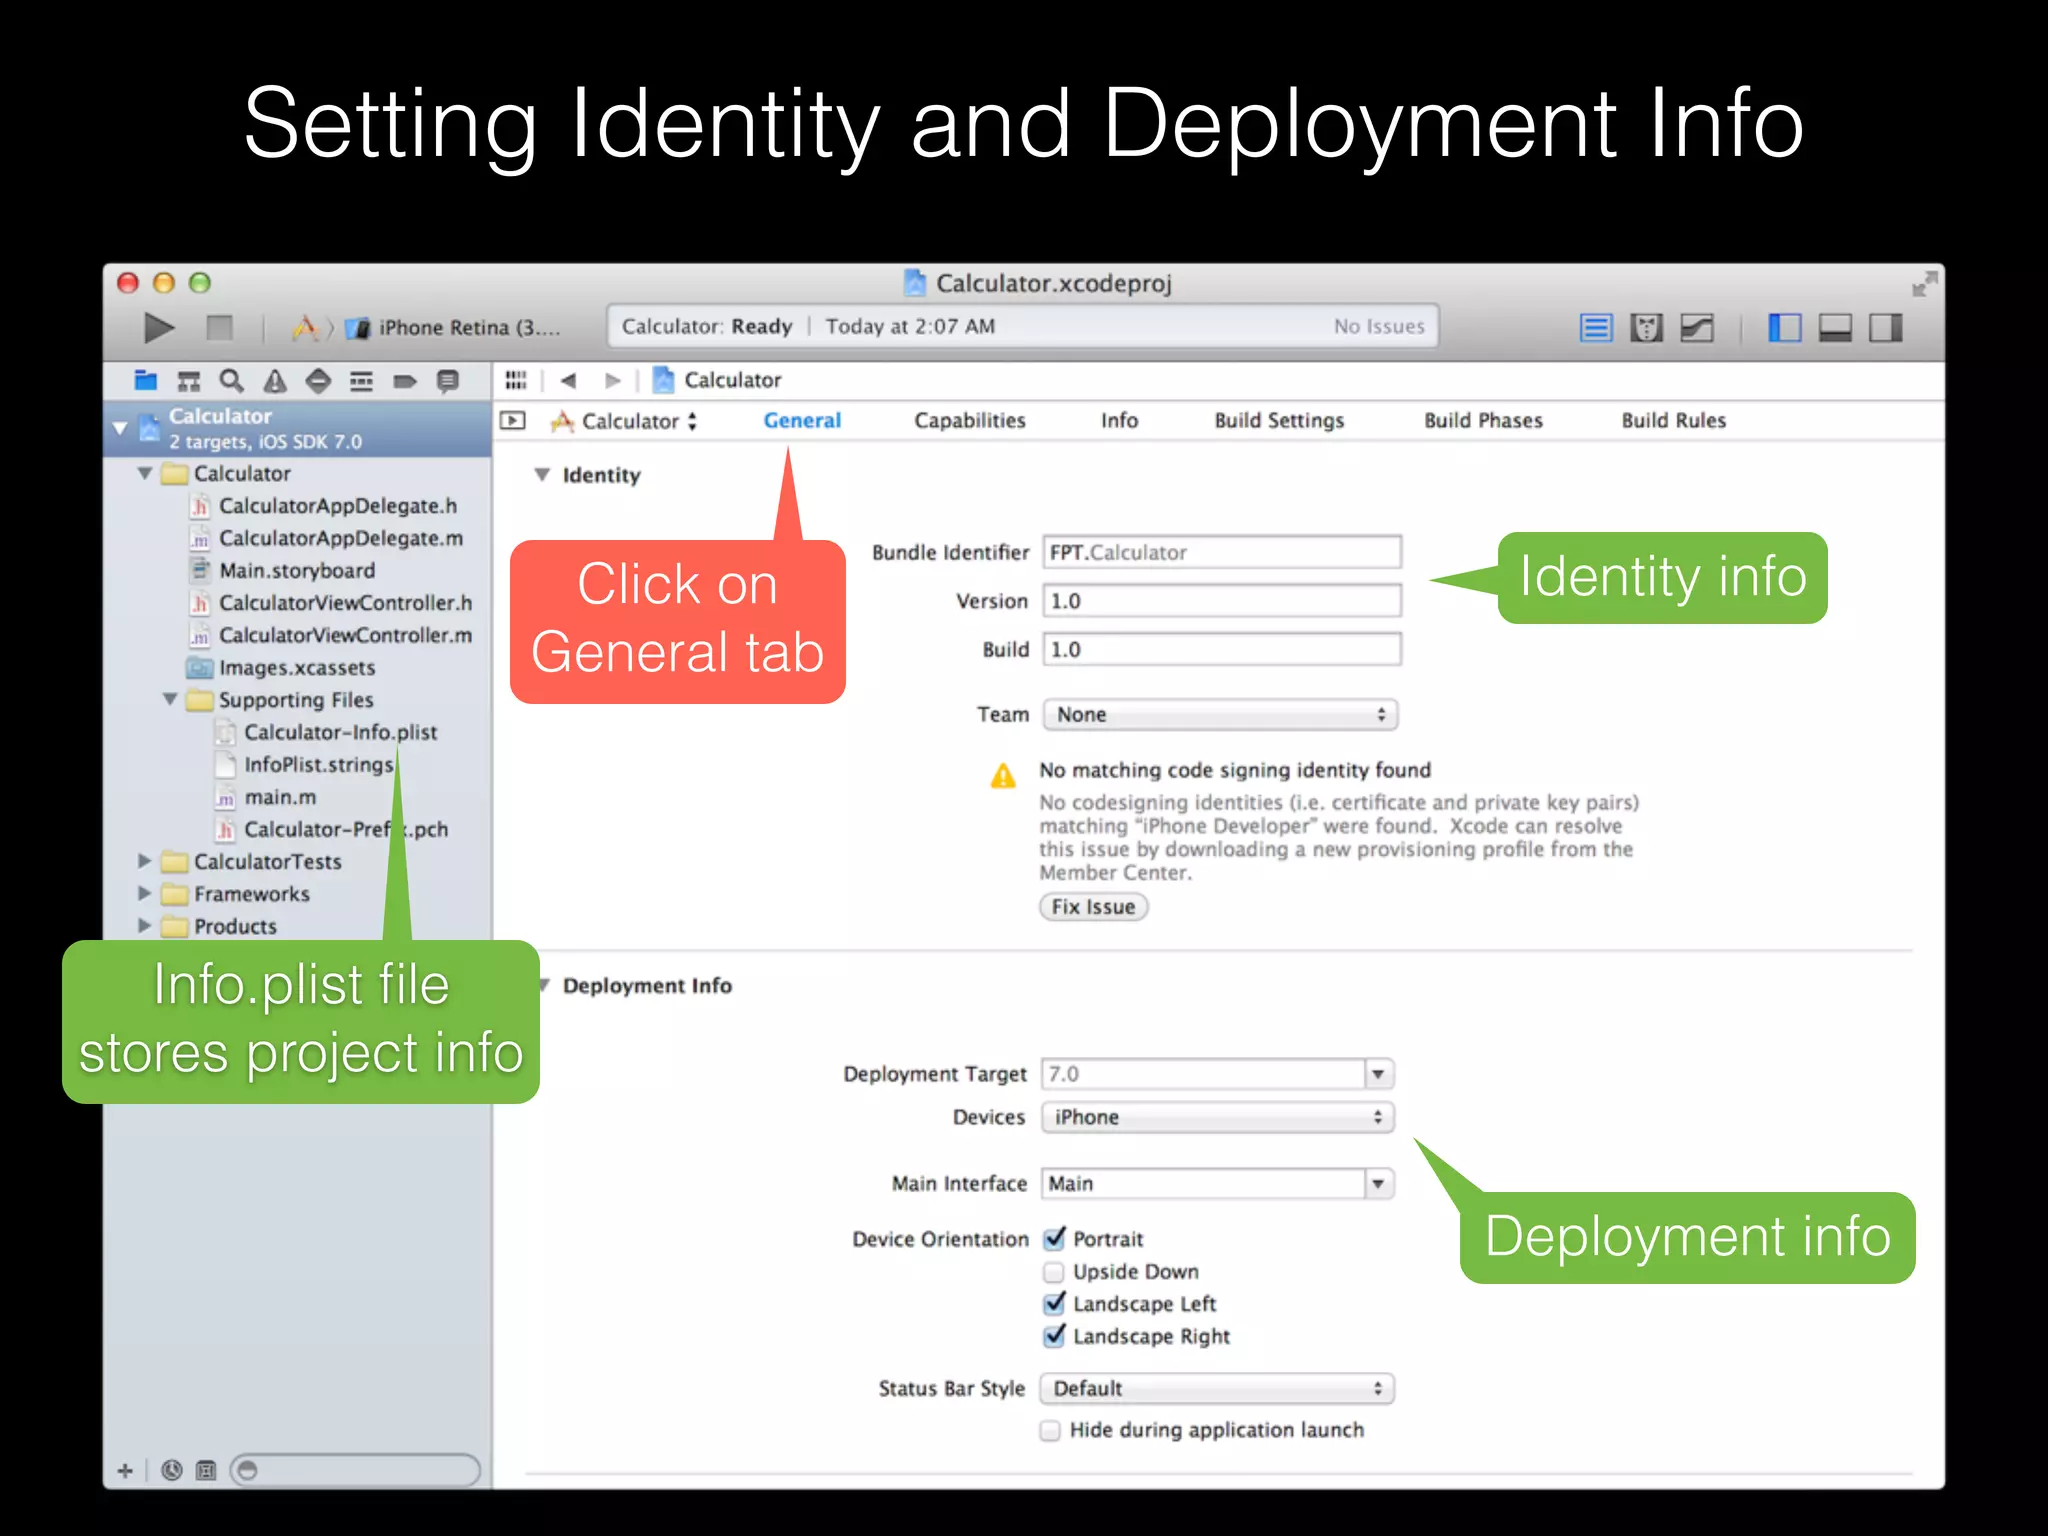Enable the Upside Down orientation checkbox

(x=1053, y=1272)
